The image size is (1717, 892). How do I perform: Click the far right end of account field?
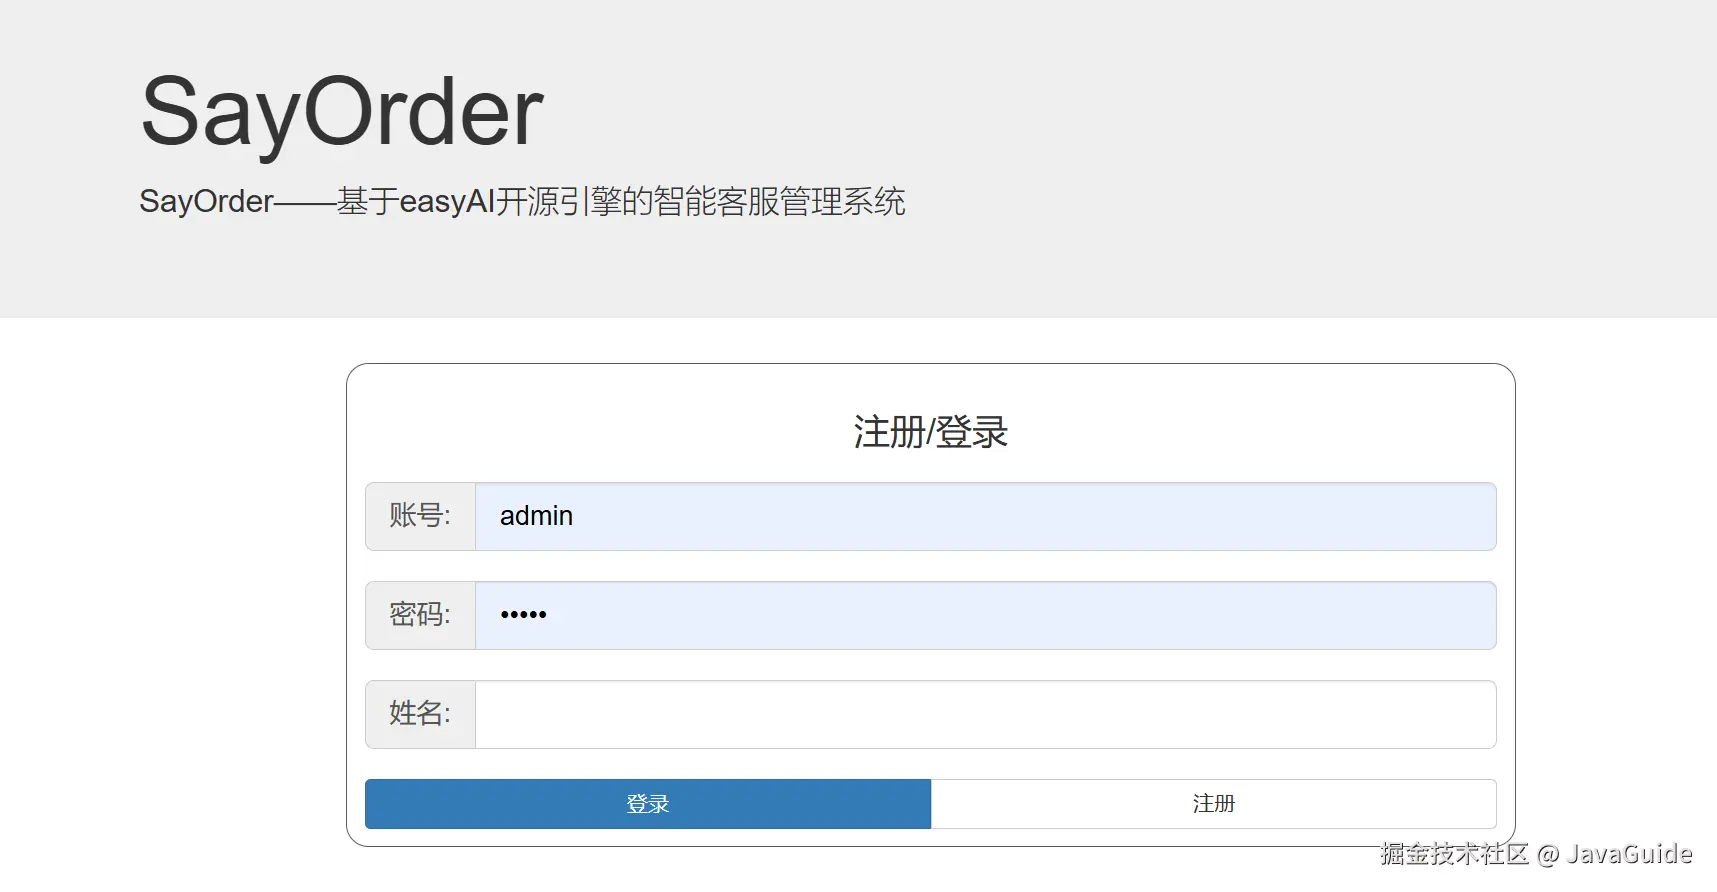click(x=1475, y=516)
